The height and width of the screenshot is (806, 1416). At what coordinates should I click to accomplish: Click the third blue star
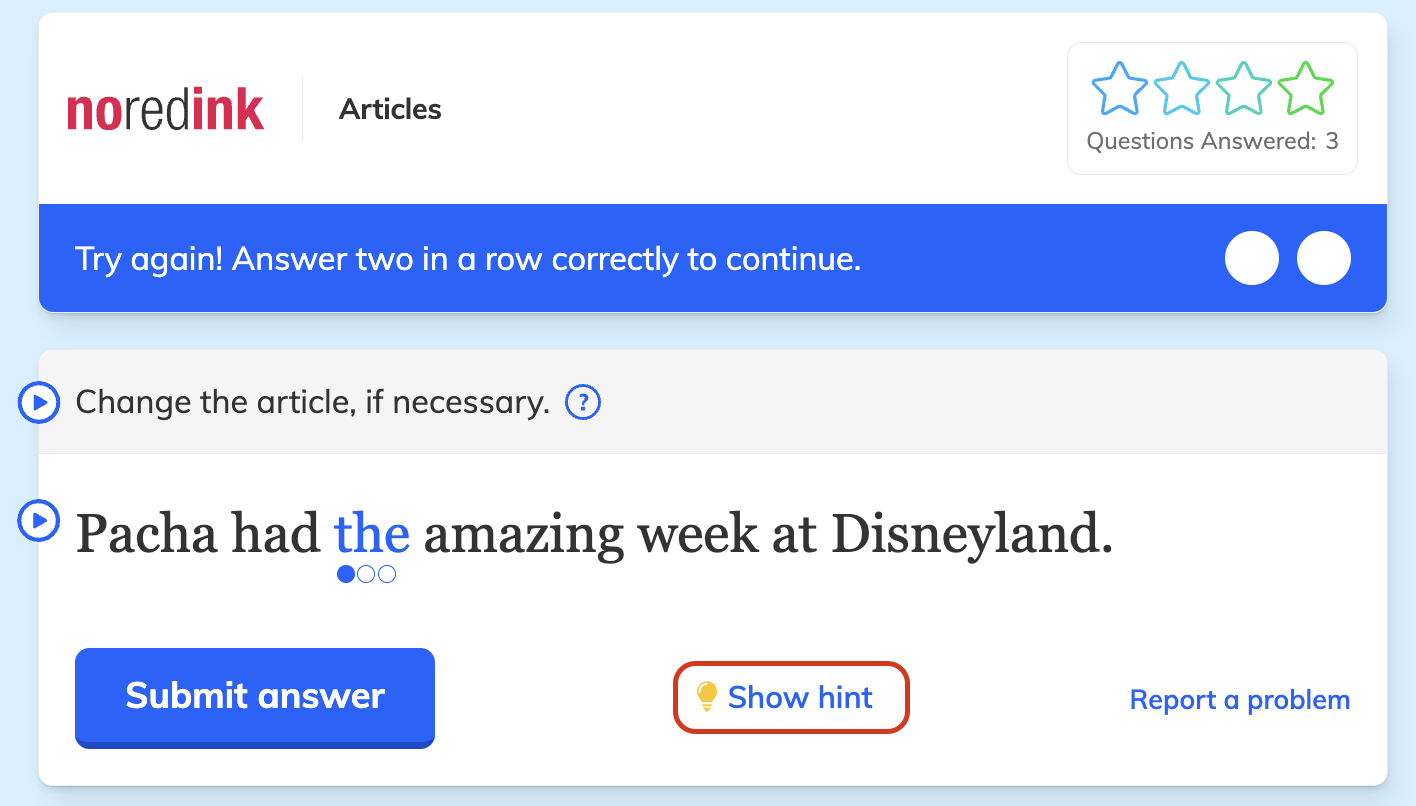(1243, 88)
